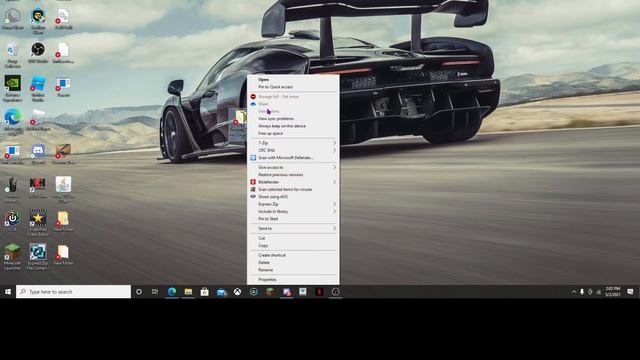Viewport: 640px width, 360px height.
Task: Select the VideoPad Video Editor desktop icon
Action: click(x=38, y=223)
